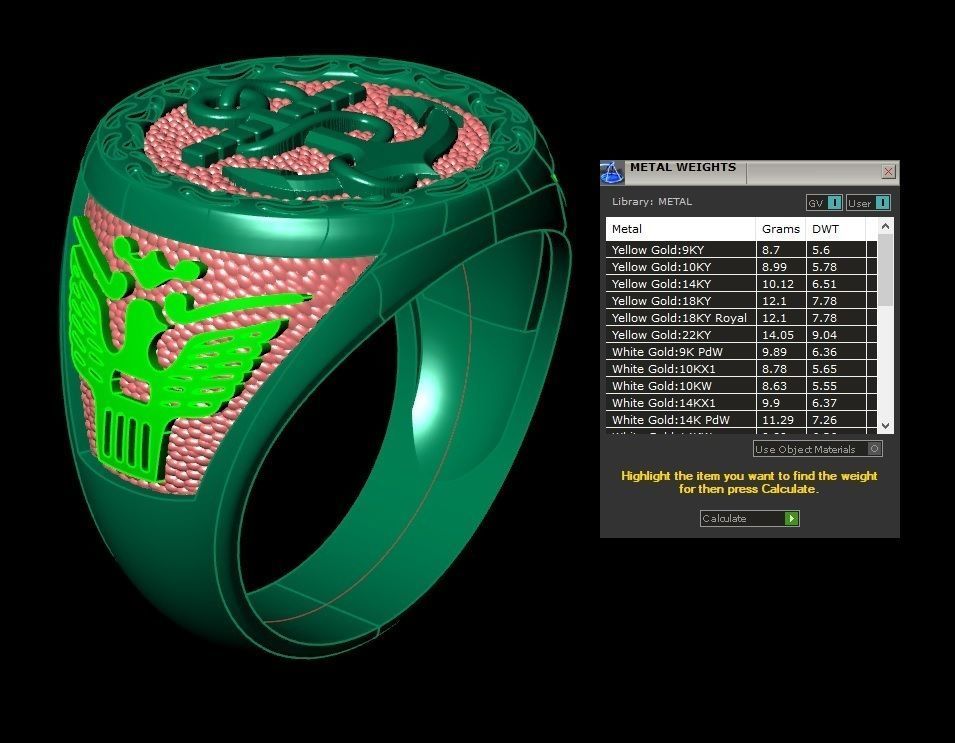Toggle the User library switch
The image size is (955, 743).
(868, 203)
